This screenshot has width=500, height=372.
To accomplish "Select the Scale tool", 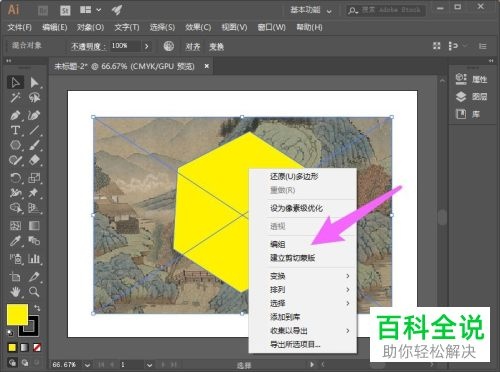I will (34, 178).
